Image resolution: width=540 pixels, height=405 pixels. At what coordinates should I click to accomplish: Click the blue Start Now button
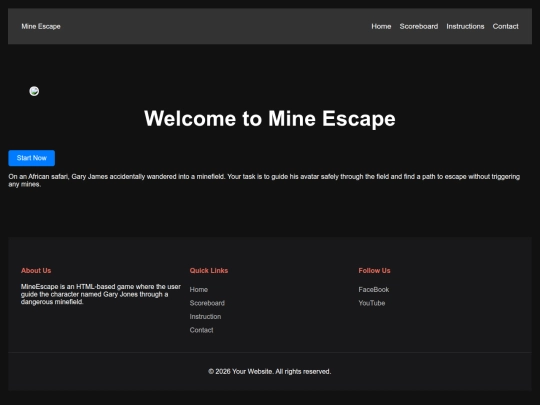click(x=32, y=158)
